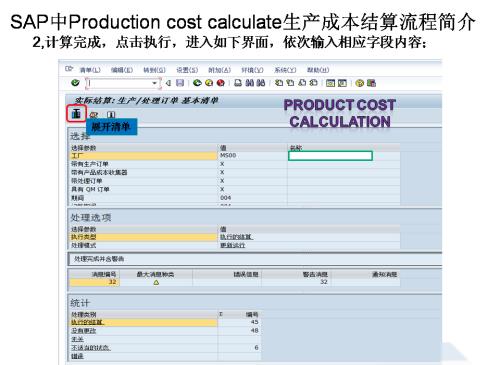Open the underlined execution type value link
Image resolution: width=500 pixels, height=365 pixels.
click(236, 237)
